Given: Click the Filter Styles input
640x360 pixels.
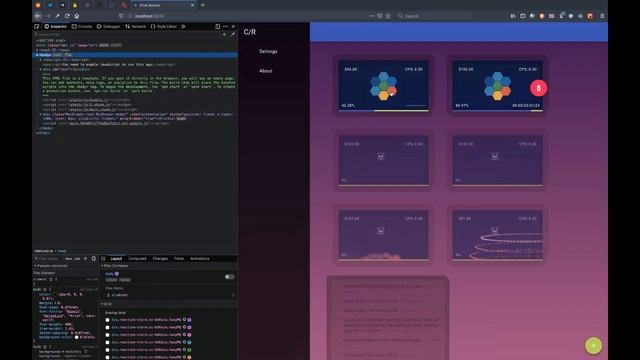Looking at the screenshot, I should pyautogui.click(x=48, y=259).
